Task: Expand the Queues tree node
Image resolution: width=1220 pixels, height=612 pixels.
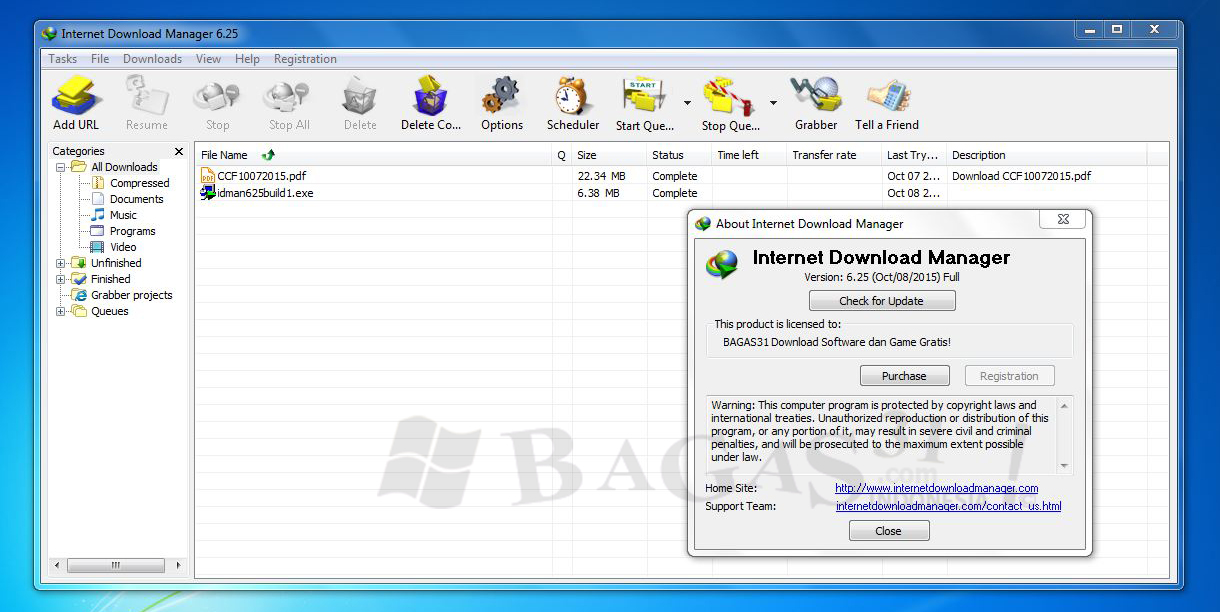Action: tap(61, 311)
